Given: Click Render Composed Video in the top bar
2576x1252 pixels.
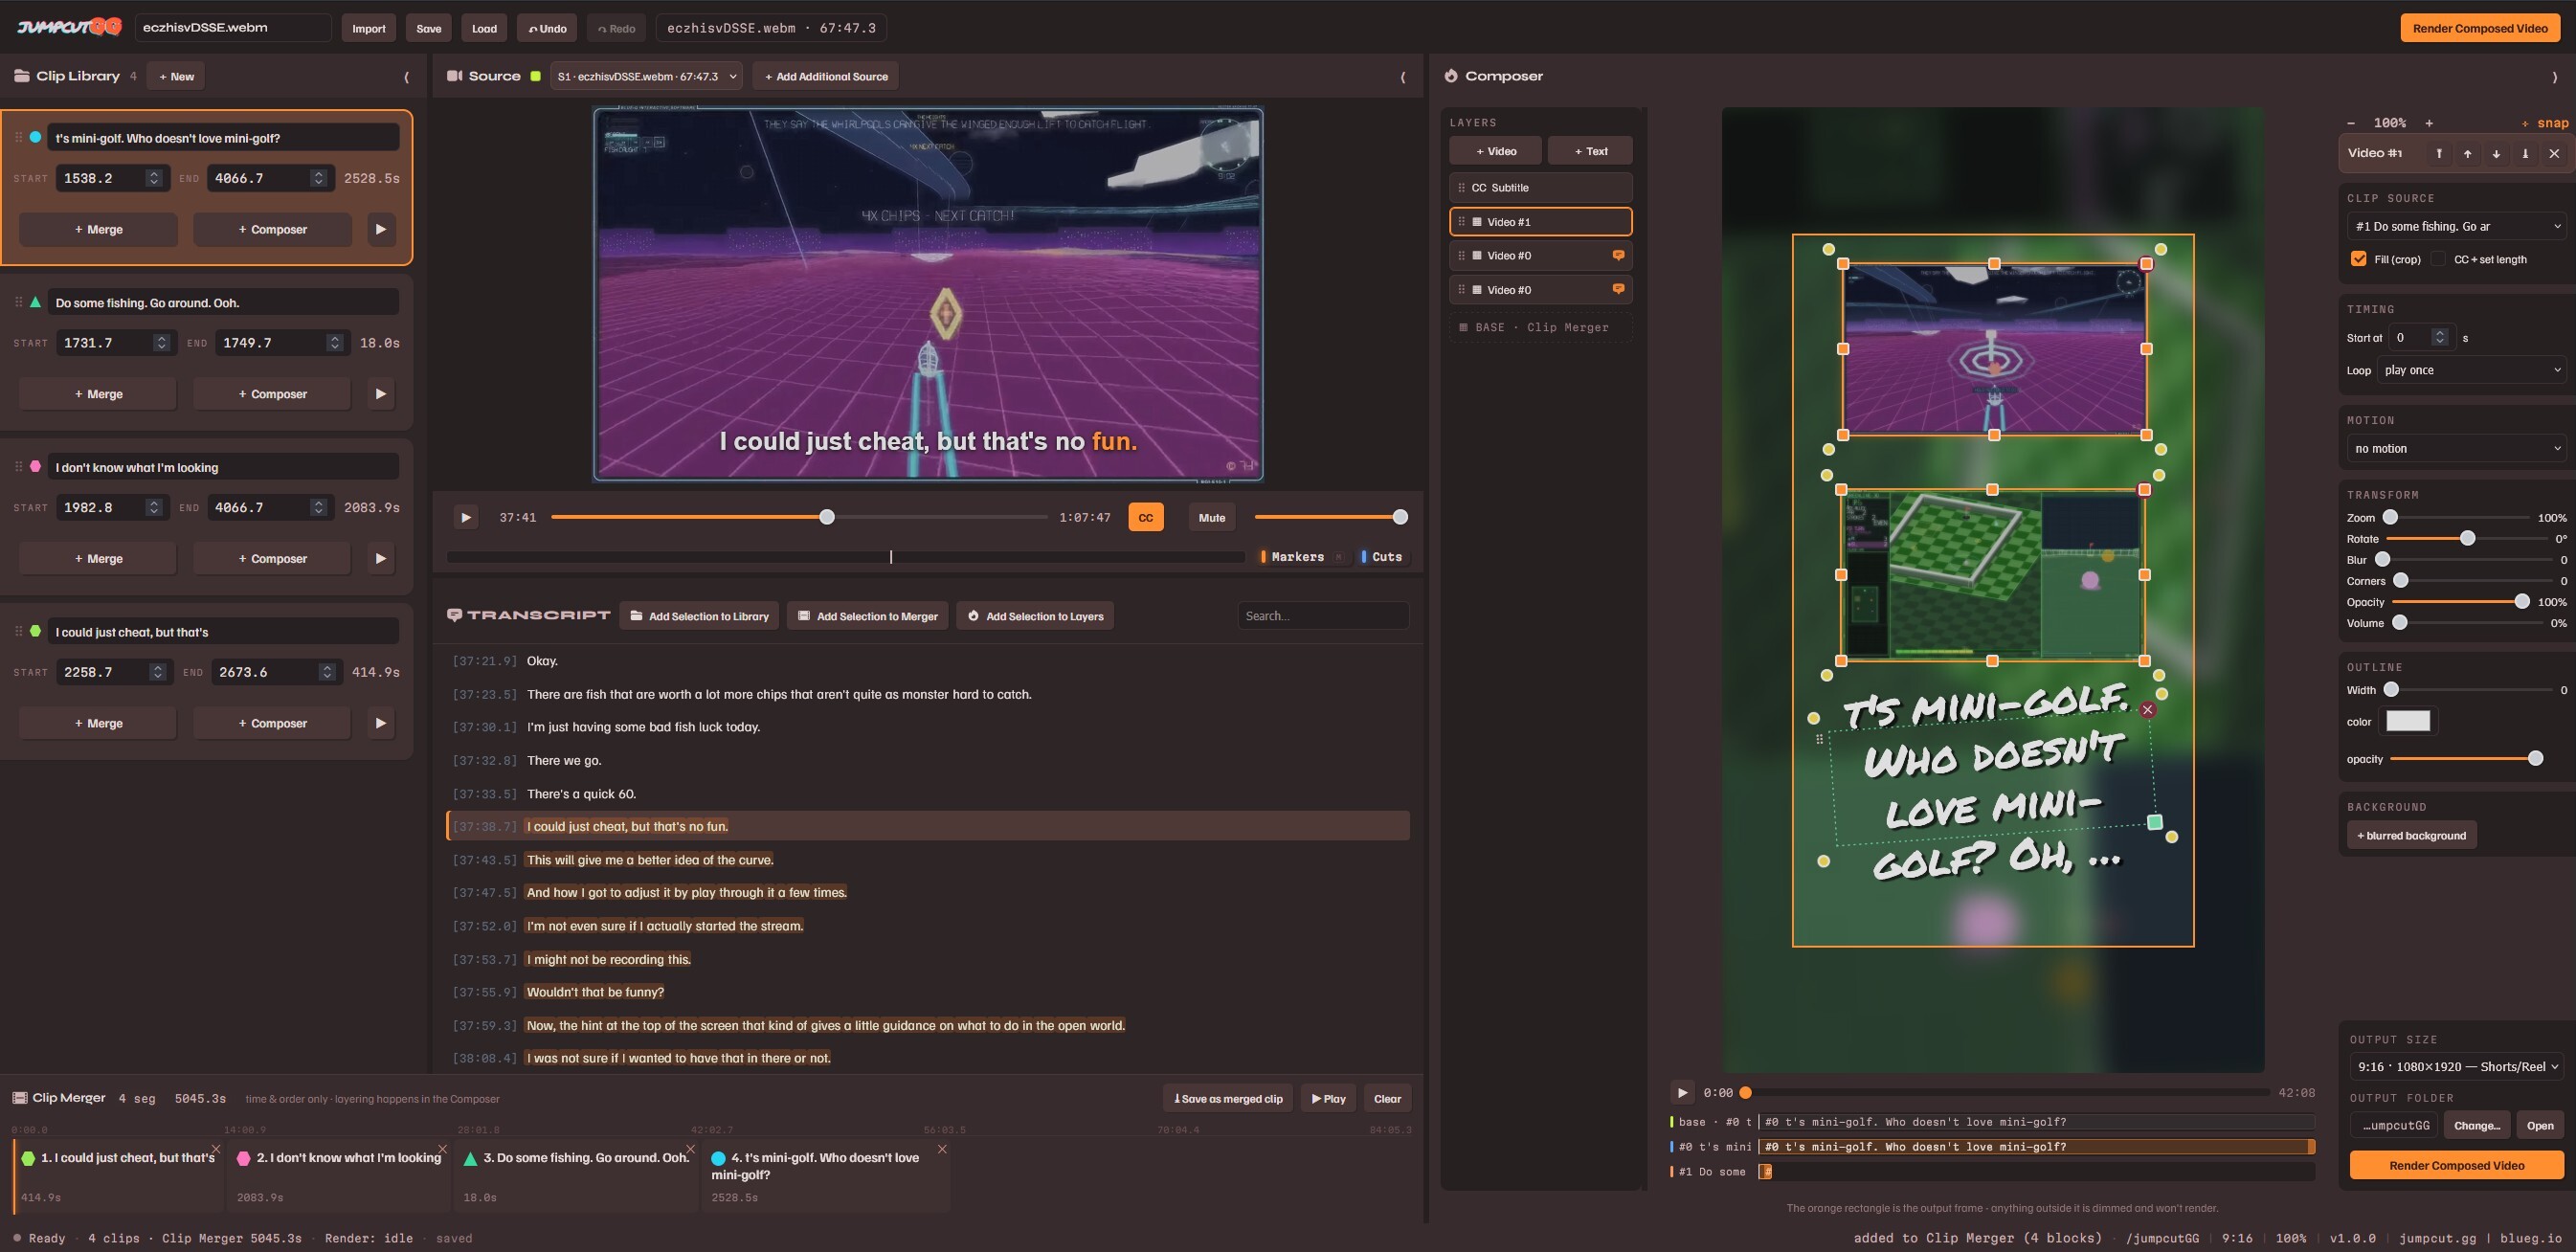Looking at the screenshot, I should pos(2479,28).
